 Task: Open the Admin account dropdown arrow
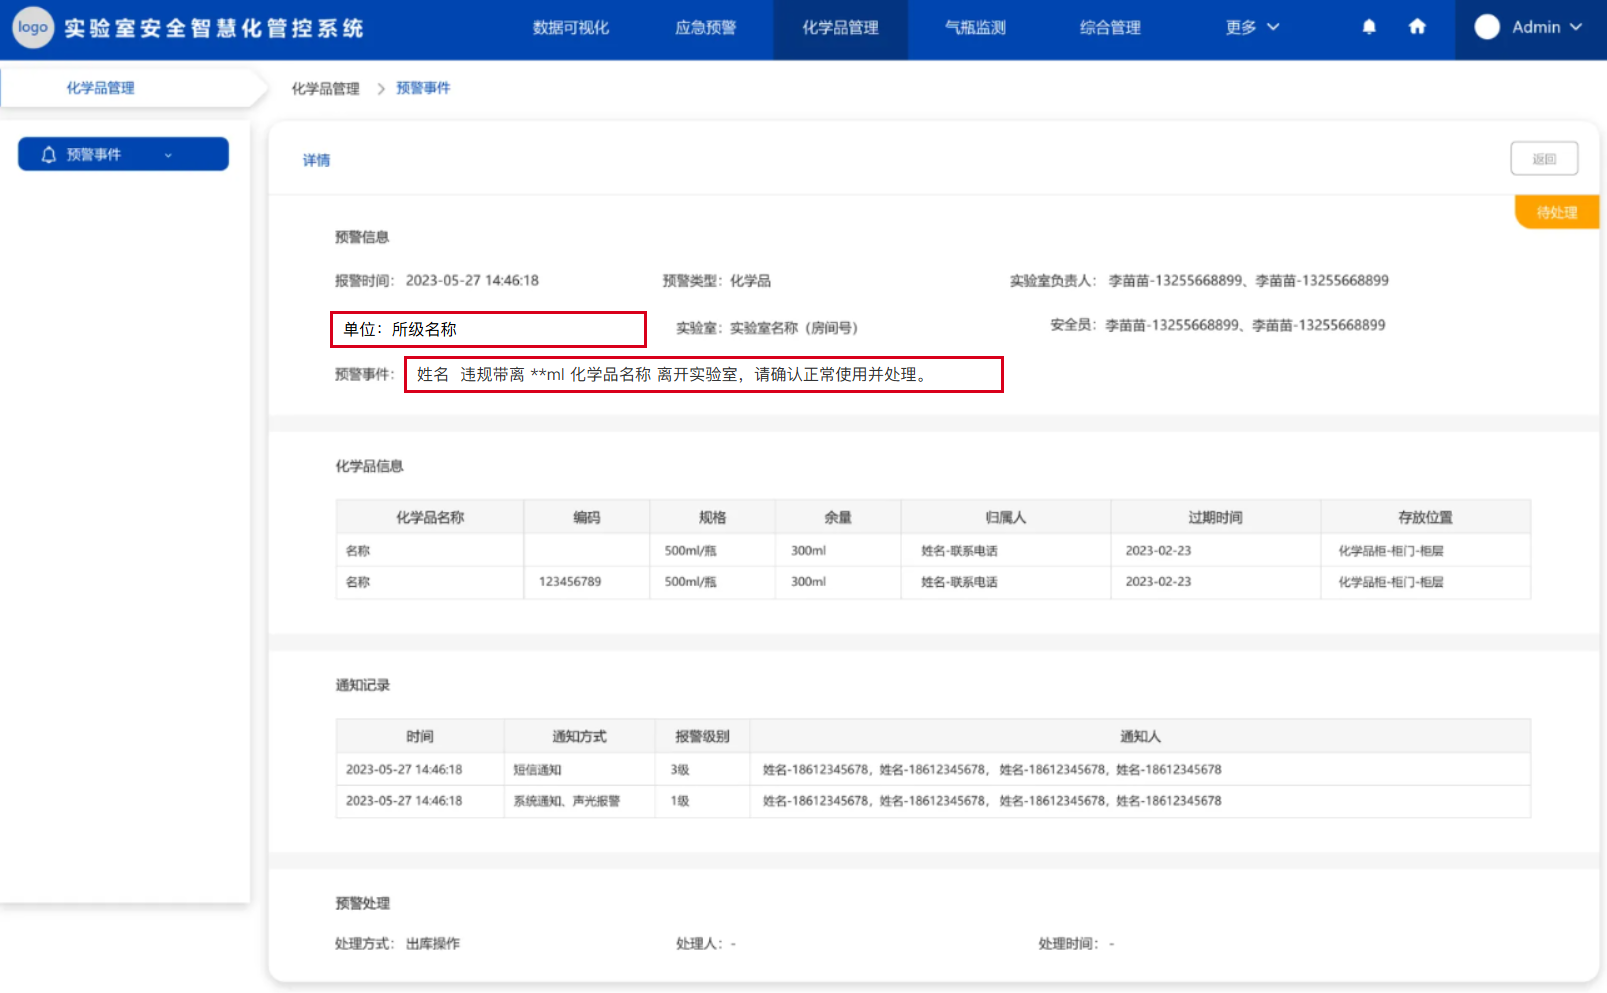pos(1576,27)
